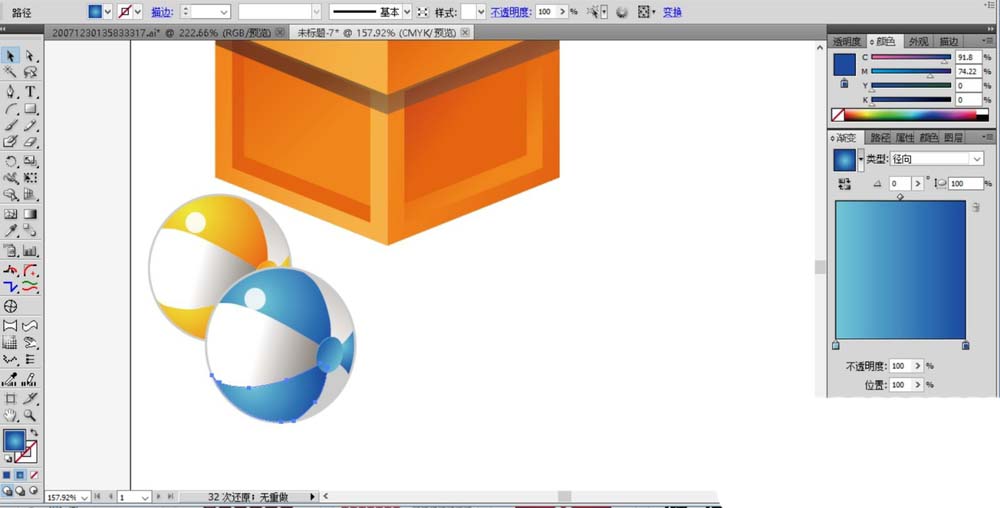This screenshot has height=508, width=1000.
Task: Select the Direct Selection tool
Action: (30, 56)
